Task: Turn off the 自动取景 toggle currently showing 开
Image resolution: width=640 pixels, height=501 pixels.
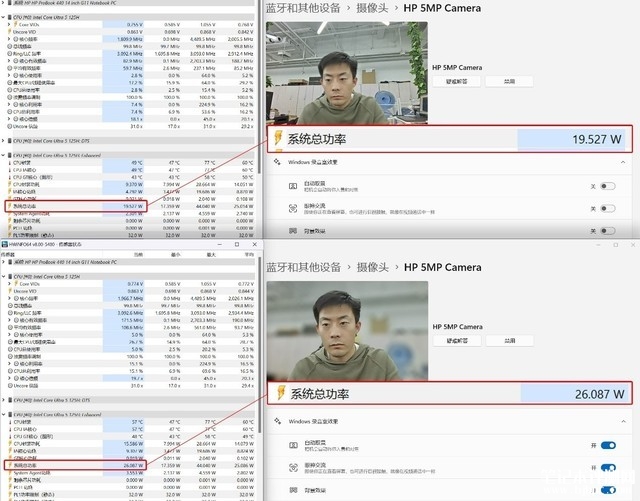Action: 608,445
